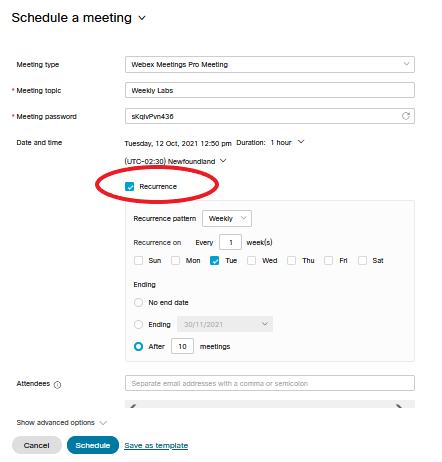
Task: Click the Meeting topic field
Action: [270, 90]
